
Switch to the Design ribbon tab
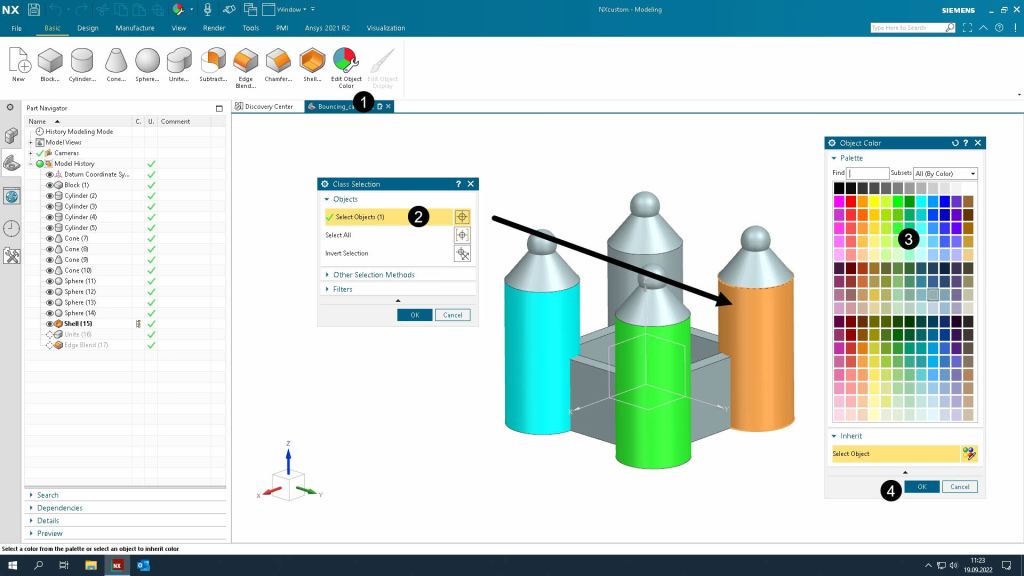click(88, 28)
